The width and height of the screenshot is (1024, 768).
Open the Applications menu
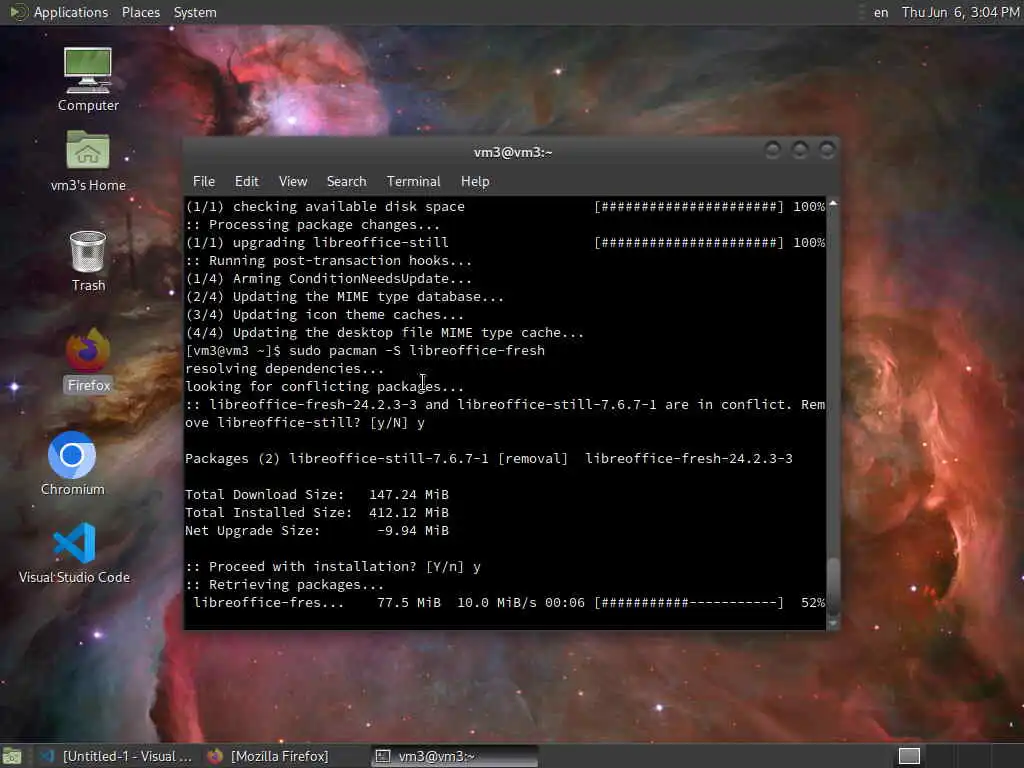pyautogui.click(x=71, y=12)
